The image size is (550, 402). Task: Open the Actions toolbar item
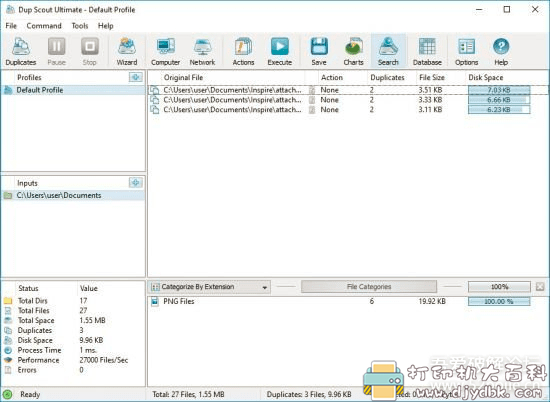pos(243,52)
